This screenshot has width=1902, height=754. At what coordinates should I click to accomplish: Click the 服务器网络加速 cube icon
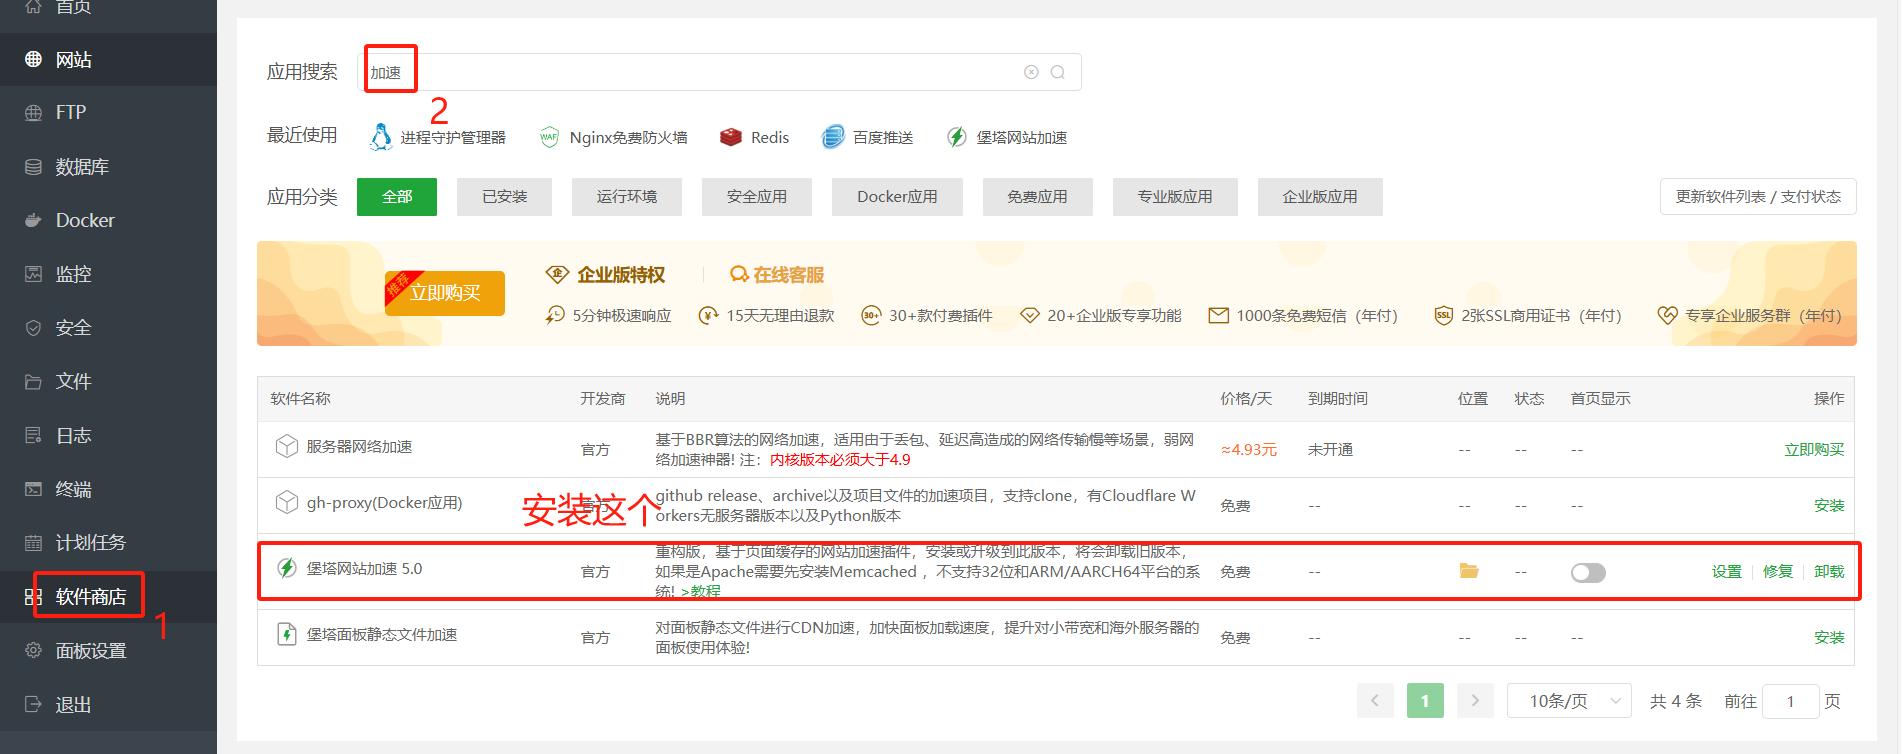tap(287, 446)
